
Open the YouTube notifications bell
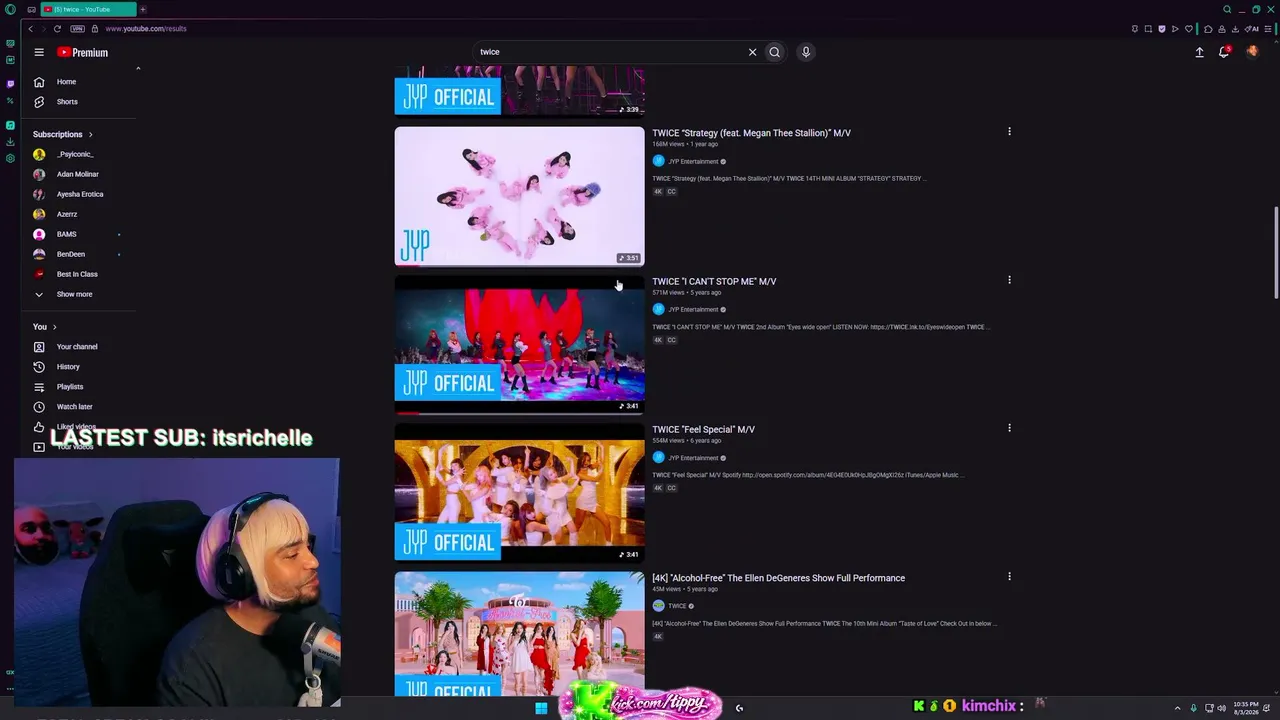point(1224,52)
